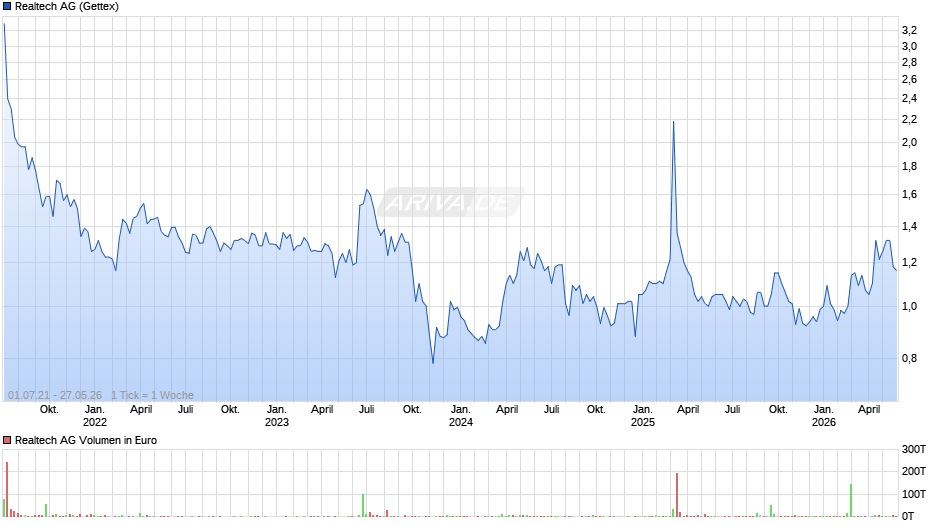Click the 'Jan. 2022' time axis label

click(95, 416)
